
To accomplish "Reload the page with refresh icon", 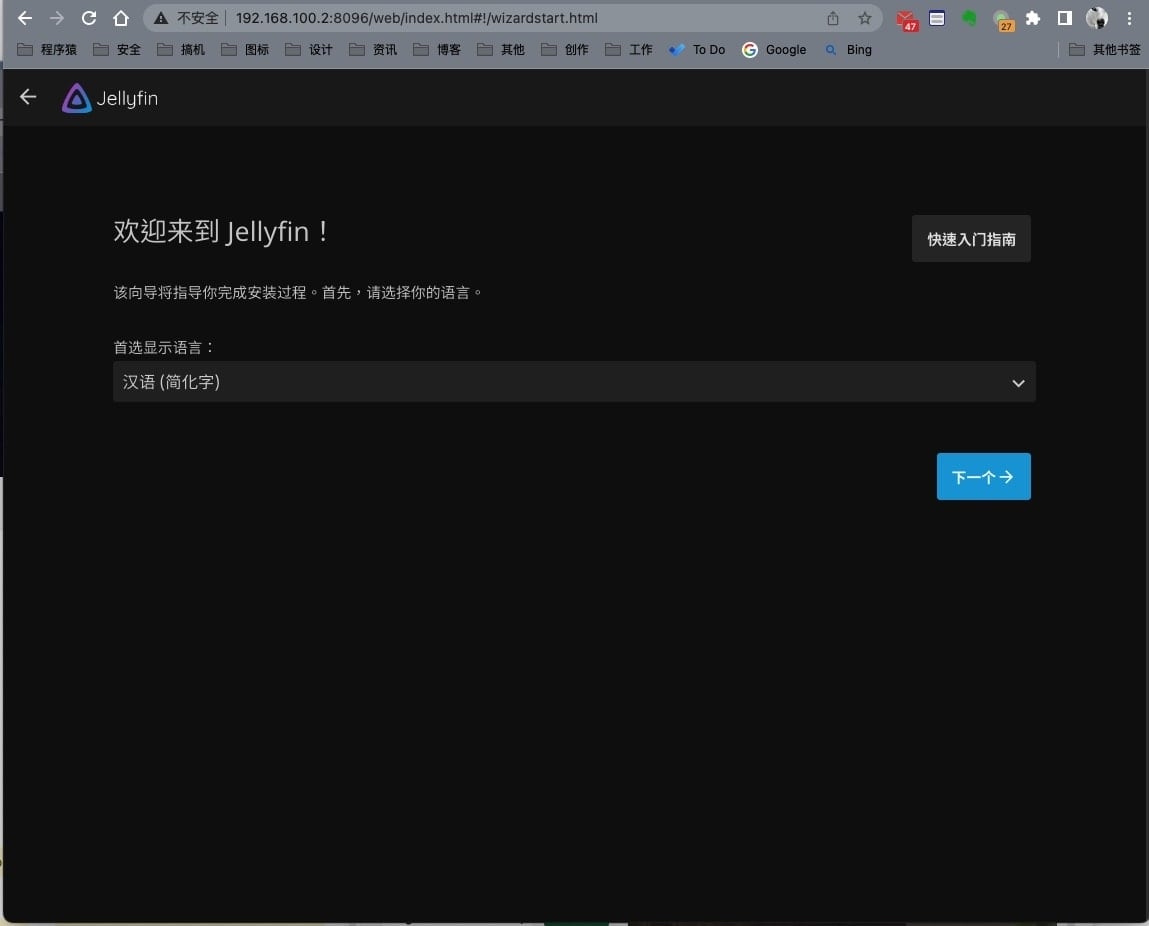I will 89,18.
